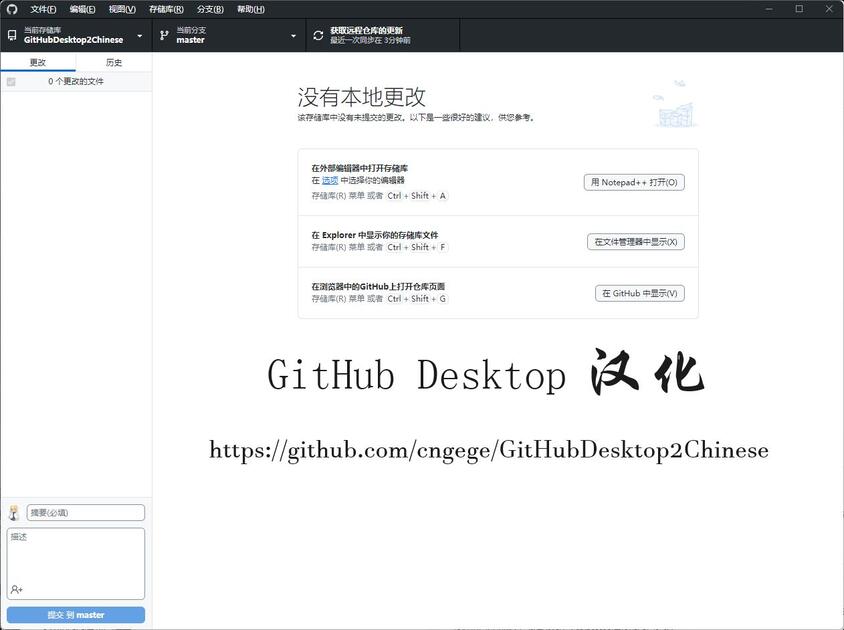844x630 pixels.
Task: Open the 存储库(R) menu
Action: (x=166, y=9)
